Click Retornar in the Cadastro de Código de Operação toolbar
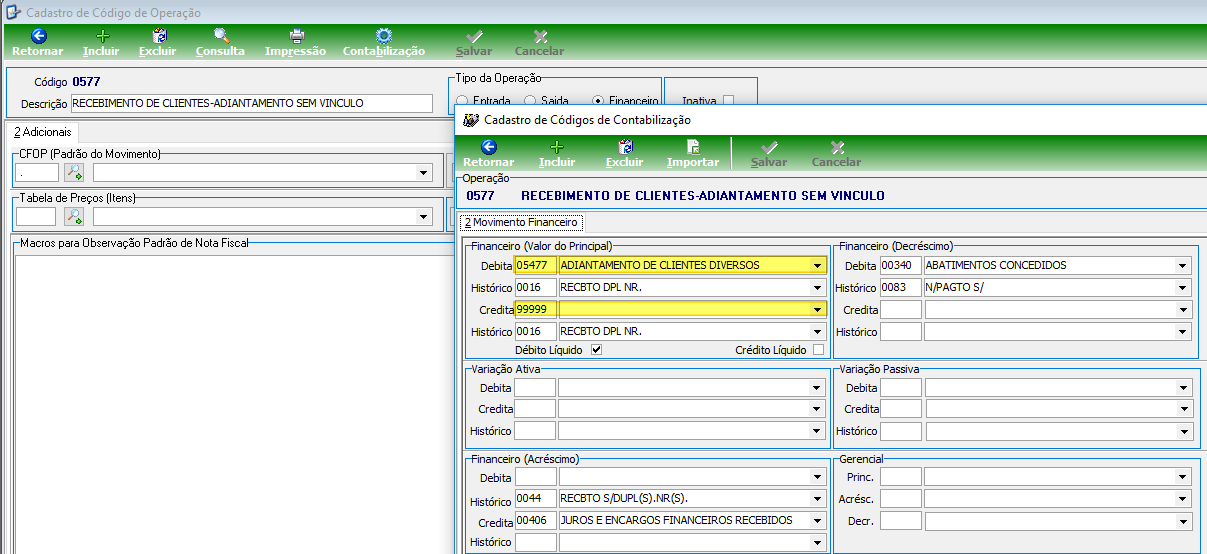 (38, 42)
